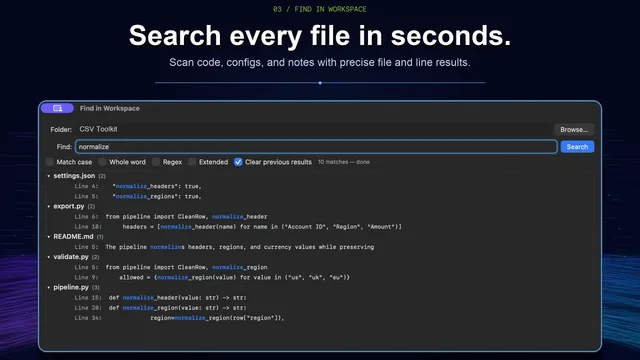Open validate.py Line 5 import match

[x=171, y=267]
